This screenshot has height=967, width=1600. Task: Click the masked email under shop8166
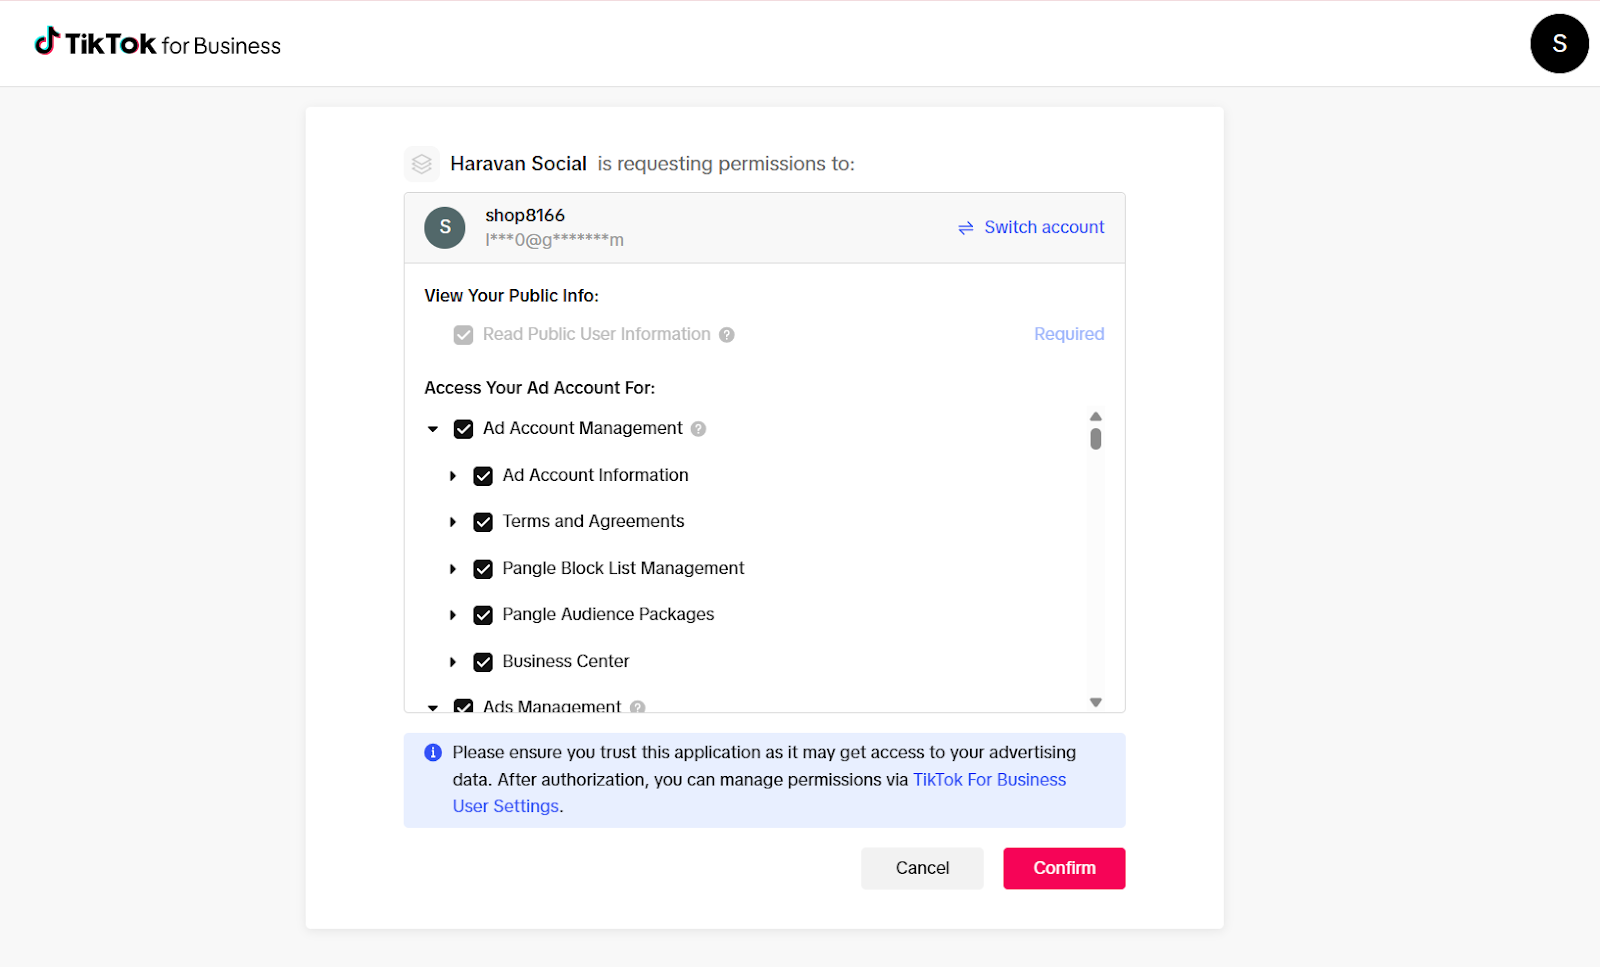(555, 240)
